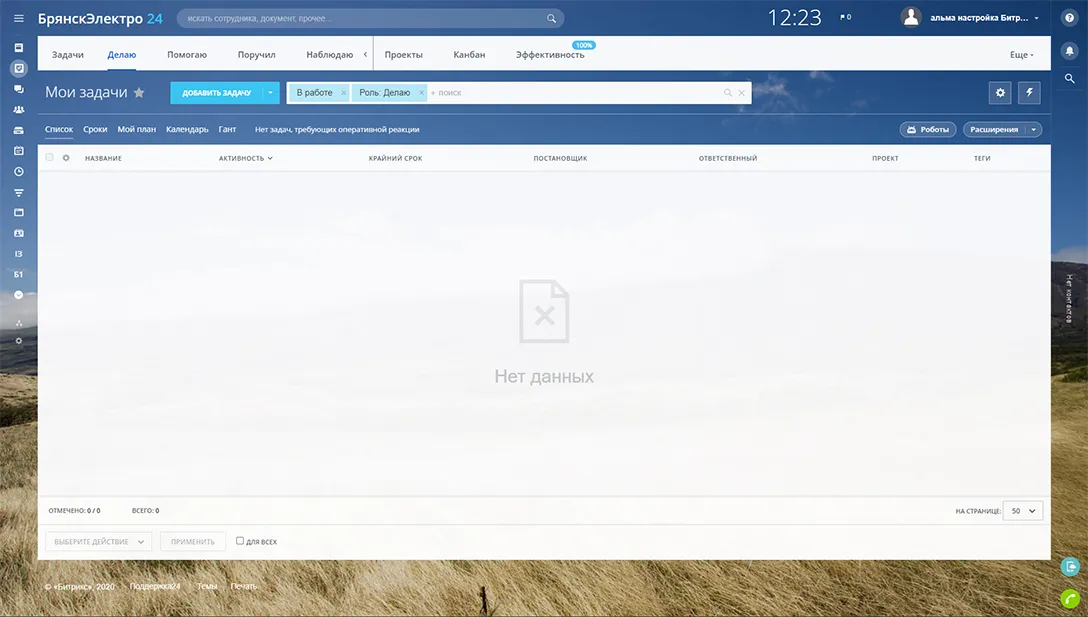The width and height of the screenshot is (1088, 617).
Task: Click the Добавить задачу button
Action: coord(216,92)
